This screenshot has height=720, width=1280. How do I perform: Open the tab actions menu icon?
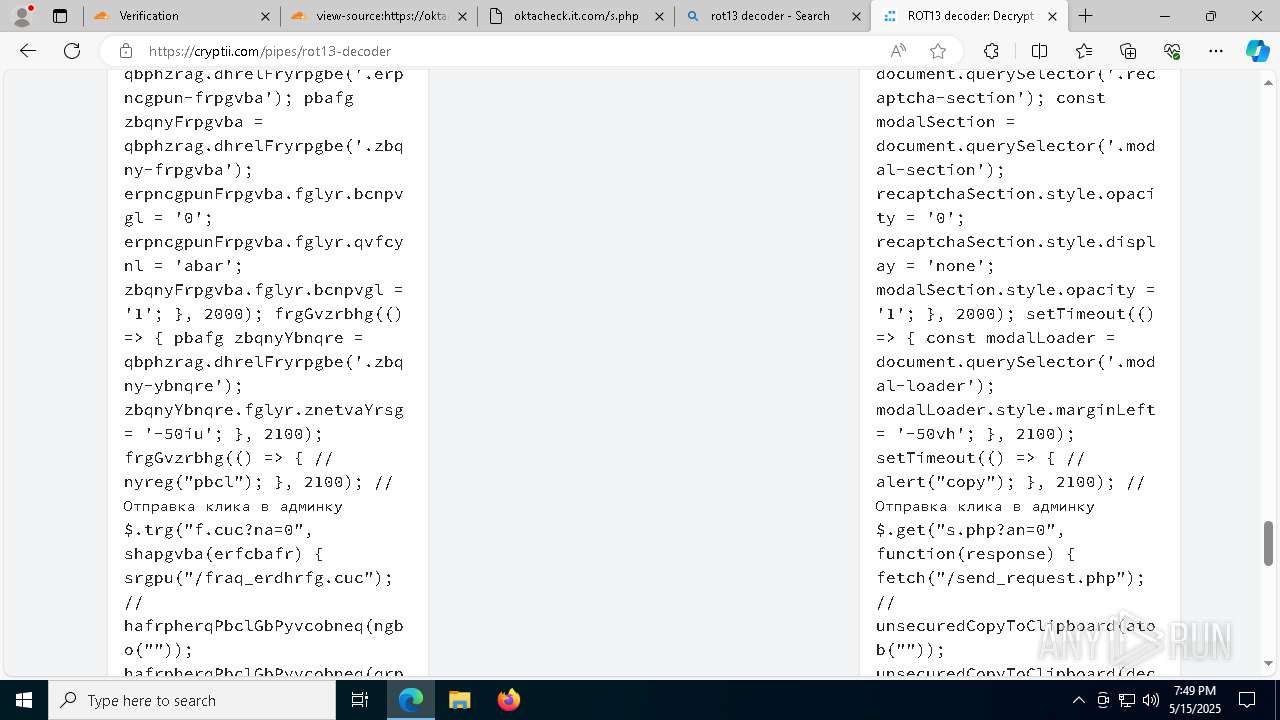pos(60,16)
